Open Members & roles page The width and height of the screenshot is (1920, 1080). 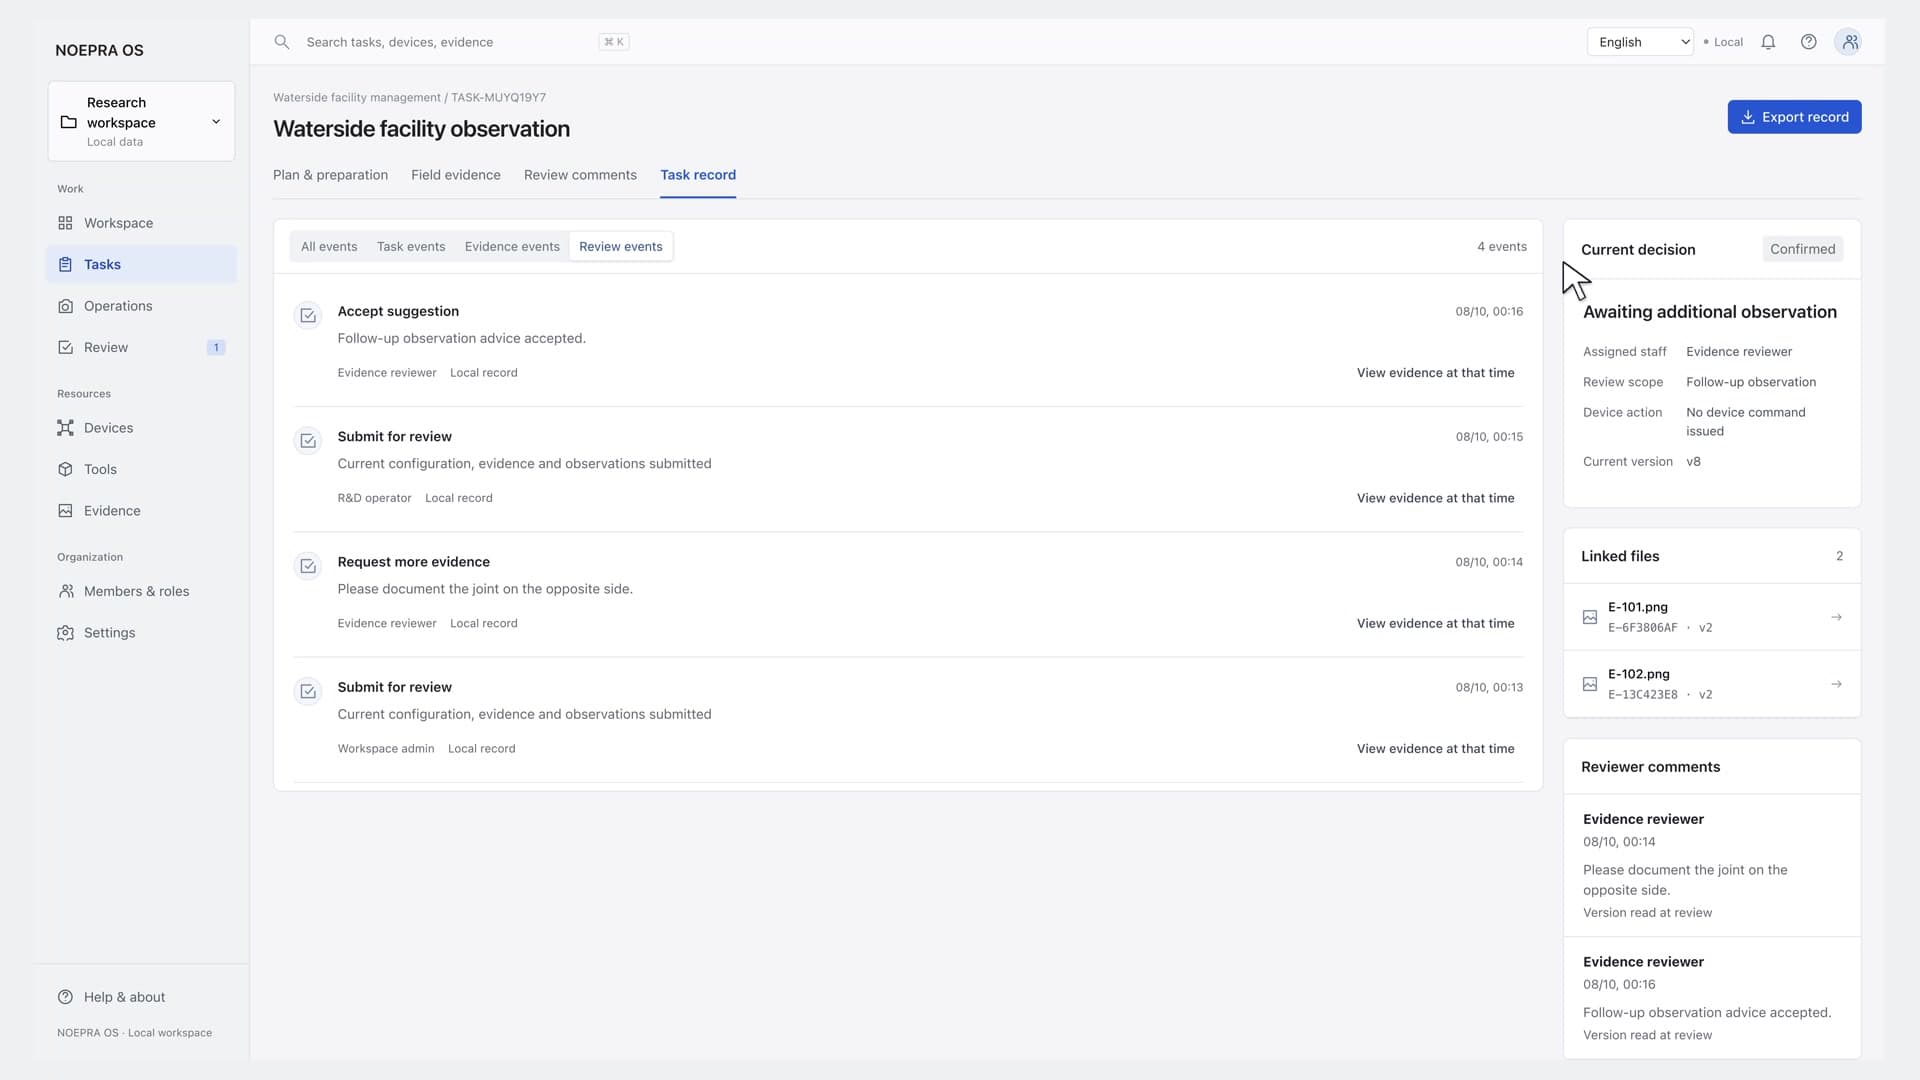pyautogui.click(x=141, y=591)
